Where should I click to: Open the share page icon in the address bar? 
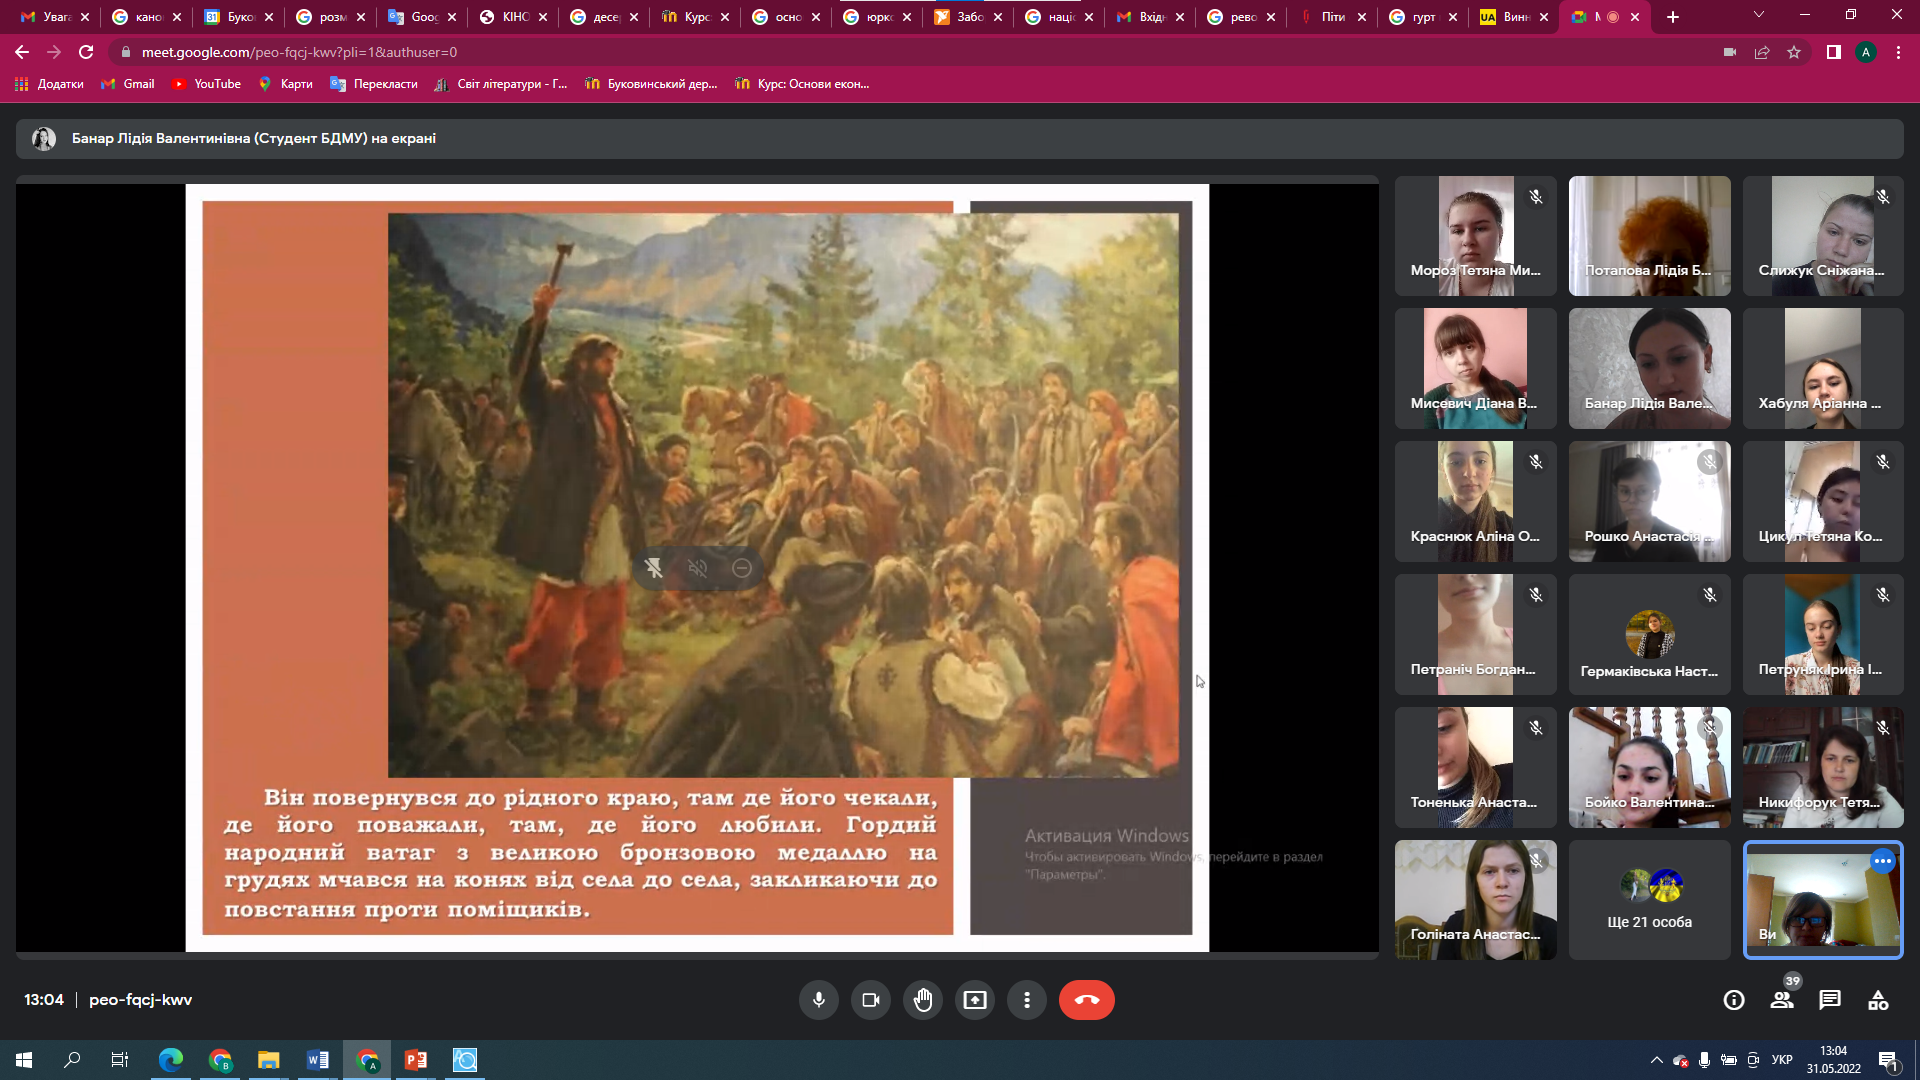(1762, 52)
